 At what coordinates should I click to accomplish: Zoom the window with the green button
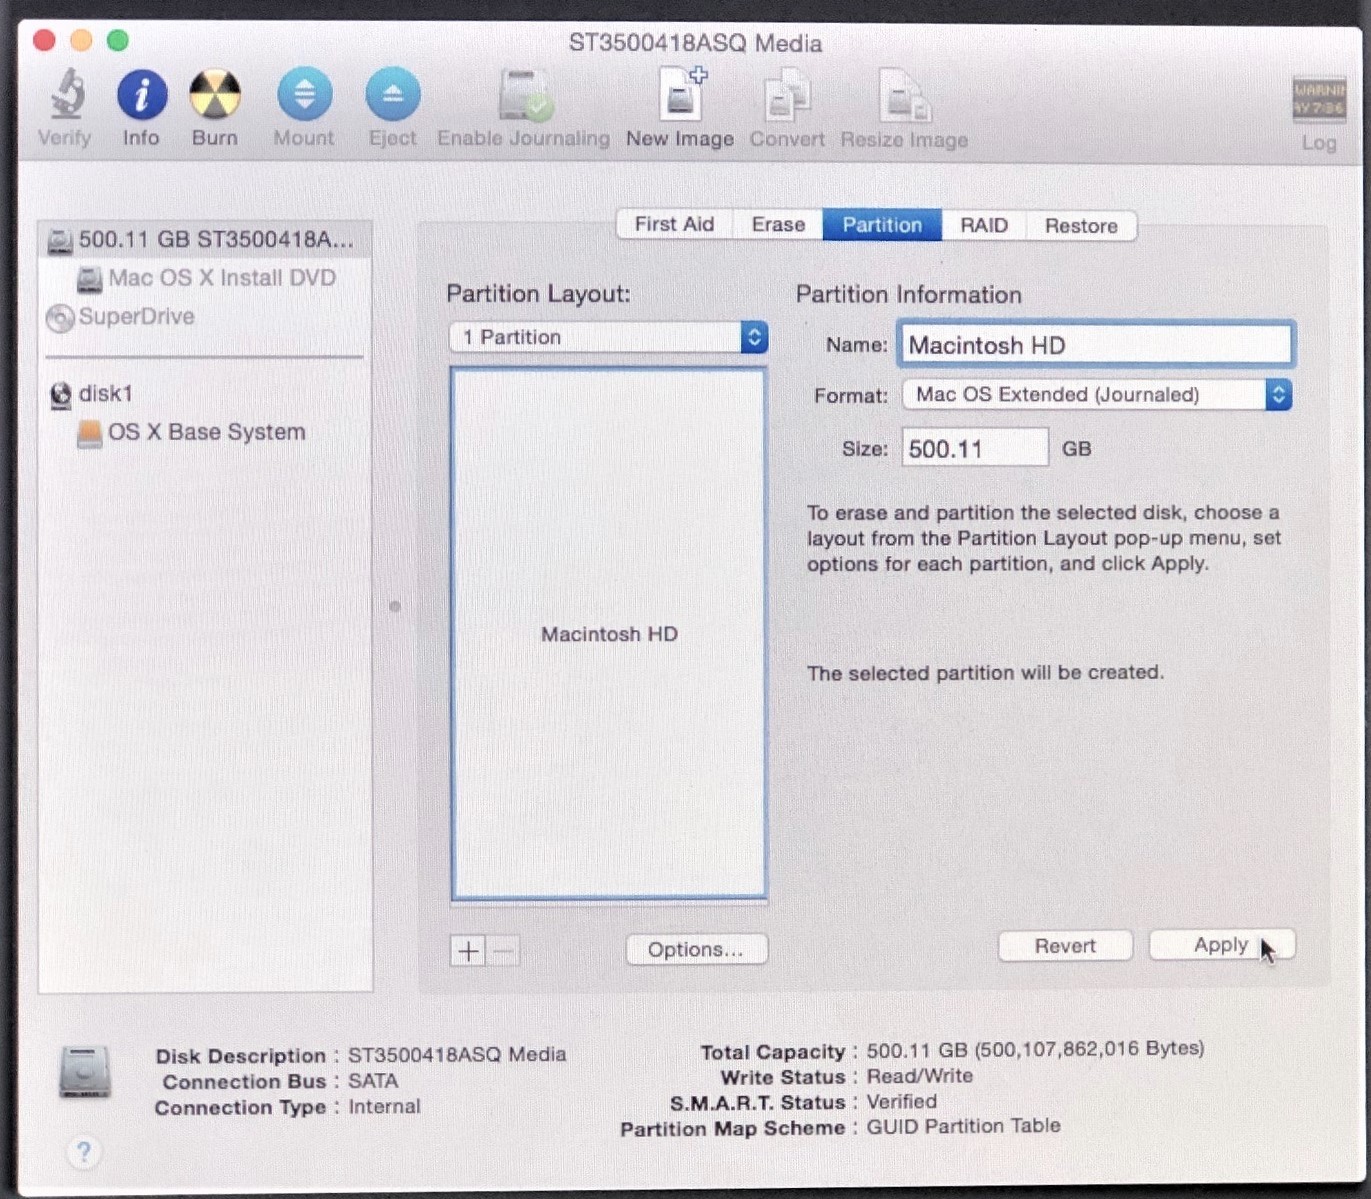pos(118,40)
